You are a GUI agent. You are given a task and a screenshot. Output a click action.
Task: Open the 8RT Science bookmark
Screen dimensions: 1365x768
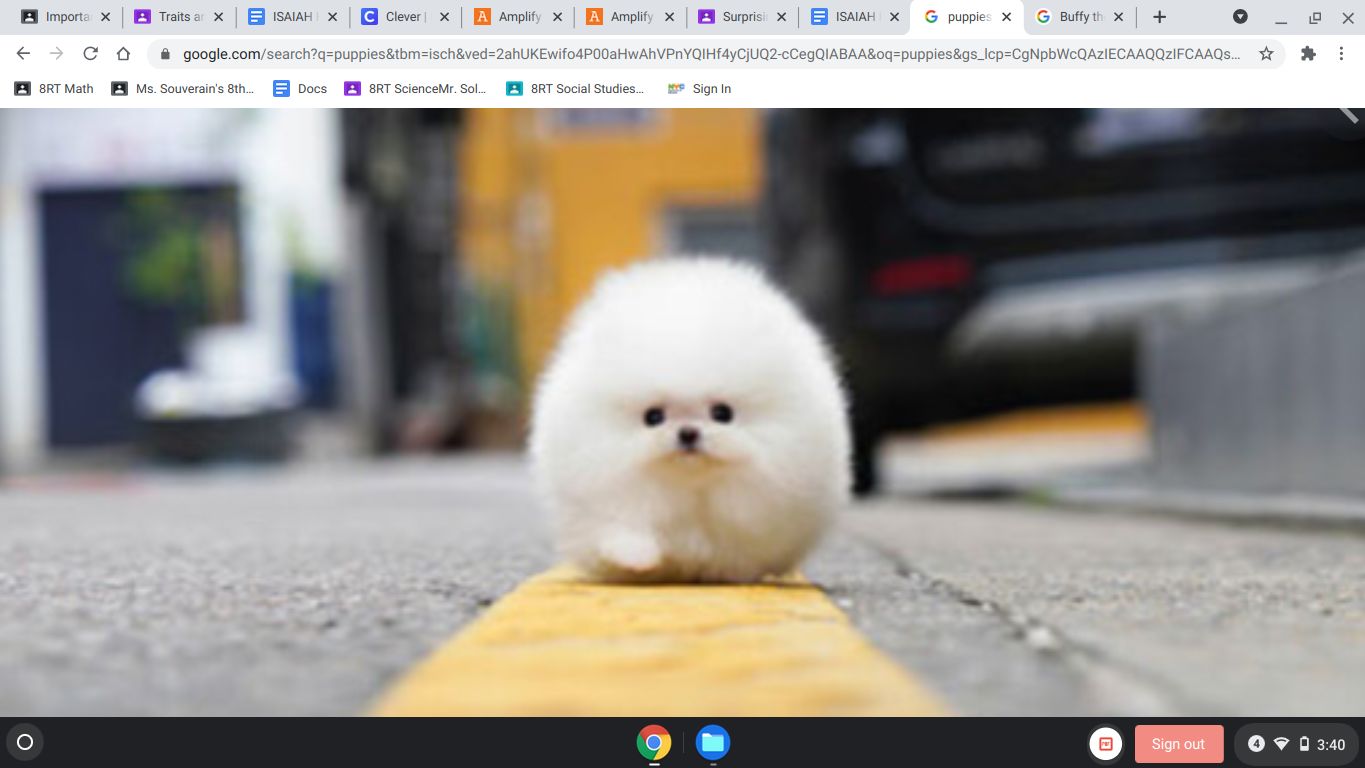[415, 89]
